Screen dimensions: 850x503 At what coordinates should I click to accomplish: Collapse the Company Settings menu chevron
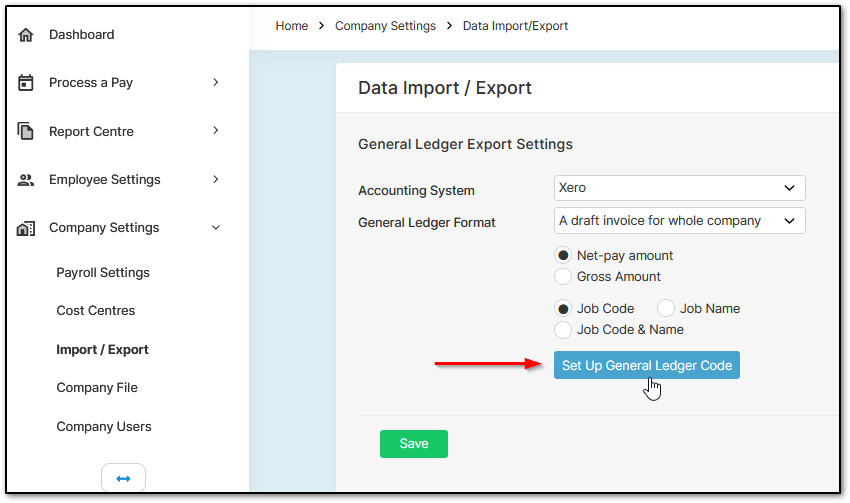coord(216,228)
